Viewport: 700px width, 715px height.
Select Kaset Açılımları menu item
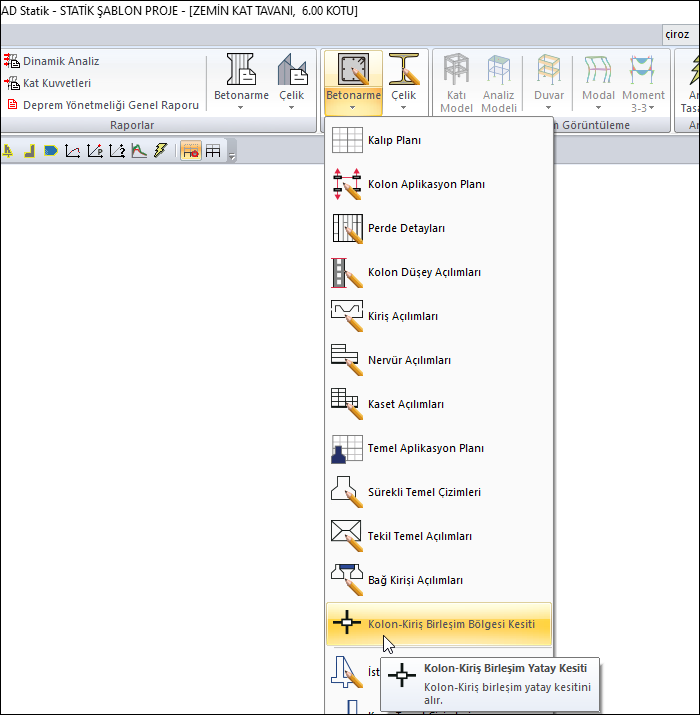439,404
